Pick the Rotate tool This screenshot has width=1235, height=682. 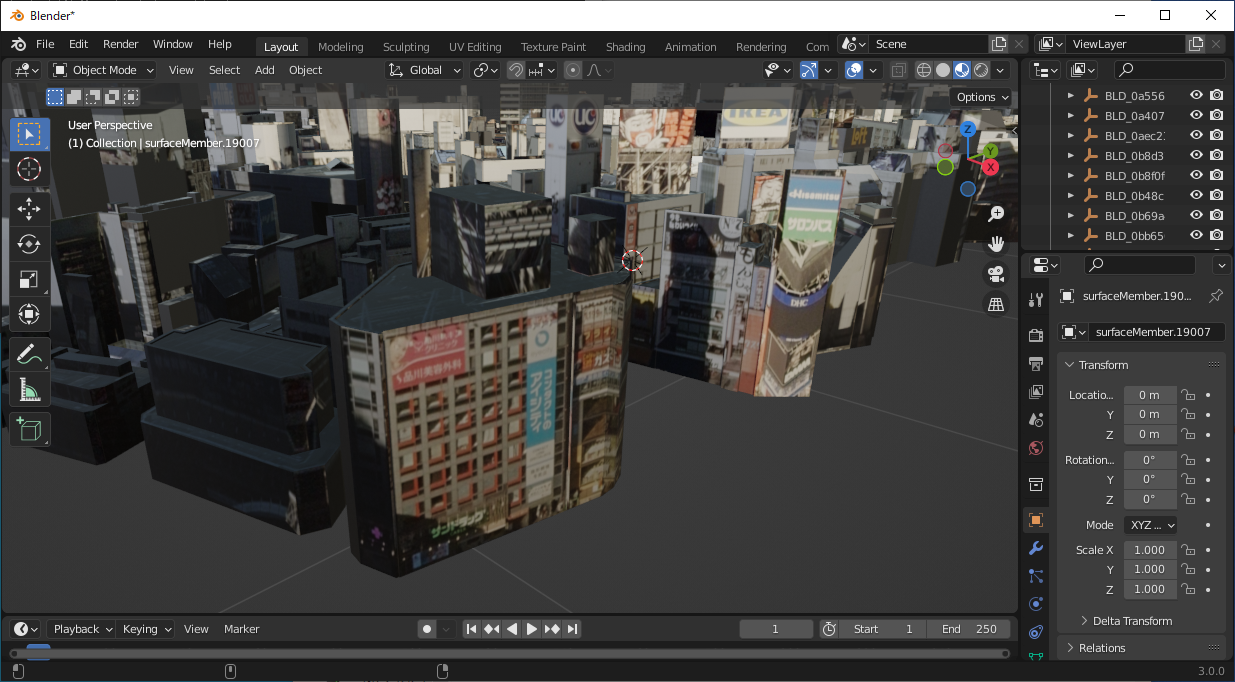point(30,244)
